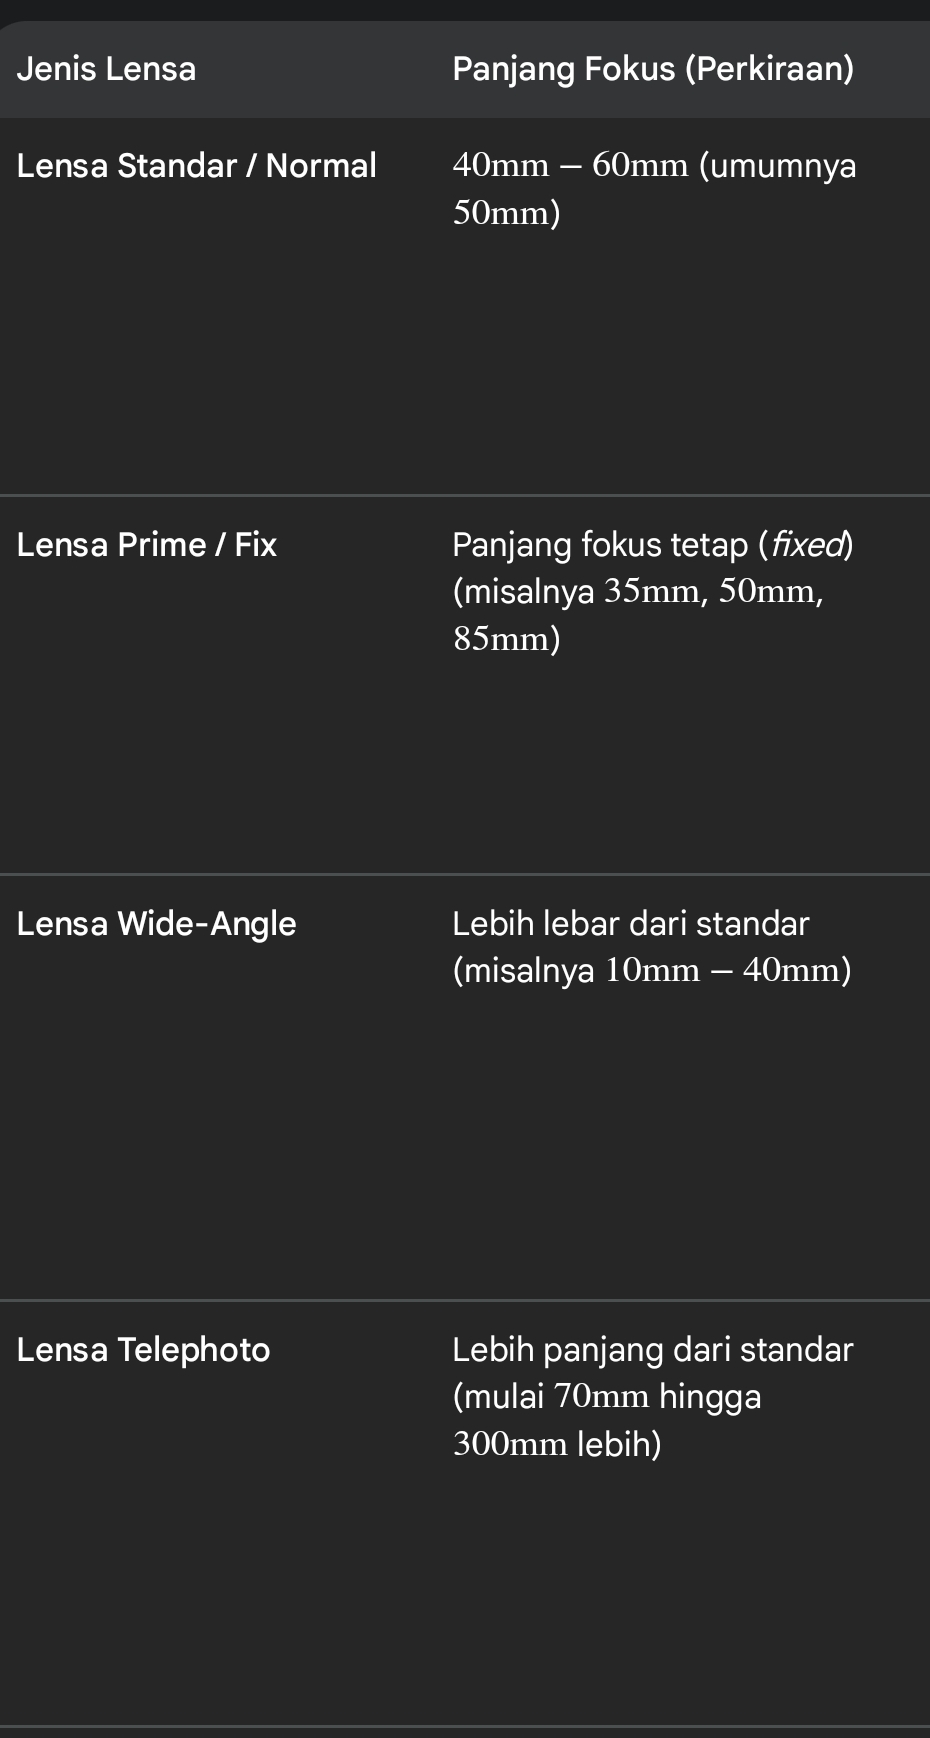
Task: Select the Lensa Telephoto row label
Action: [143, 1349]
